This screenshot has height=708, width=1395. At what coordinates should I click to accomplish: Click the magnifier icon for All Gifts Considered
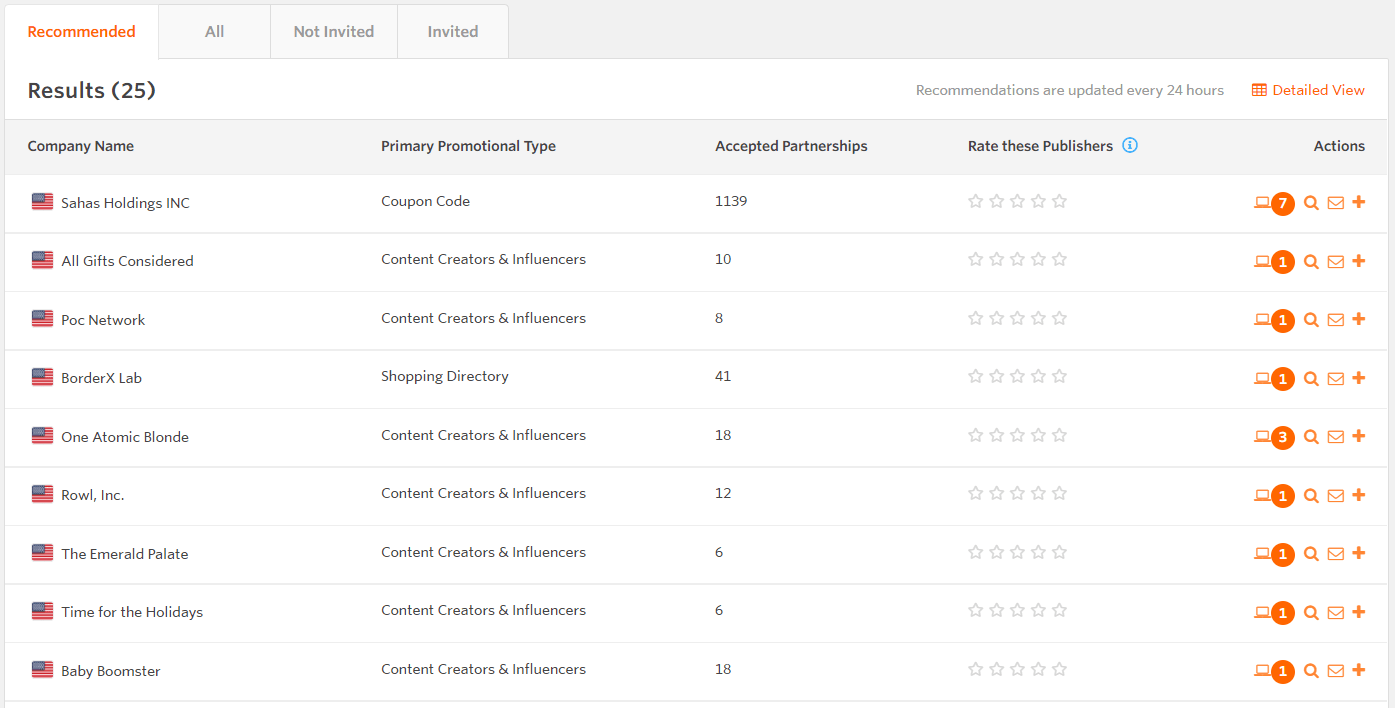click(1311, 262)
